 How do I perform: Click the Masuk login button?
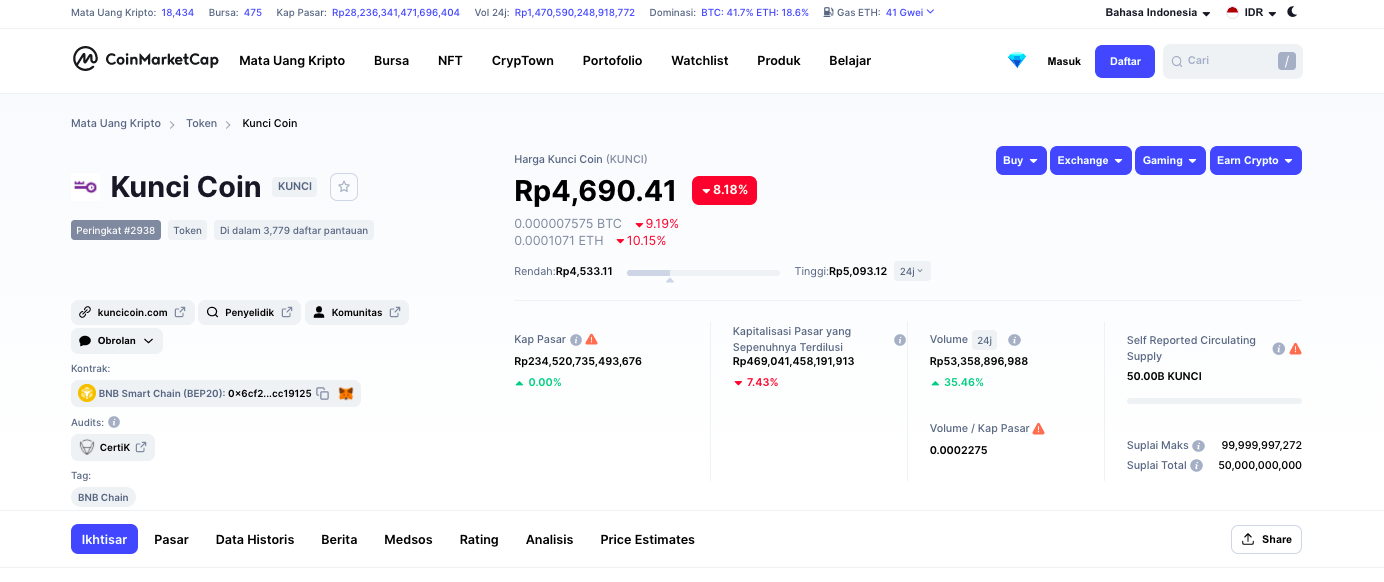pos(1064,62)
